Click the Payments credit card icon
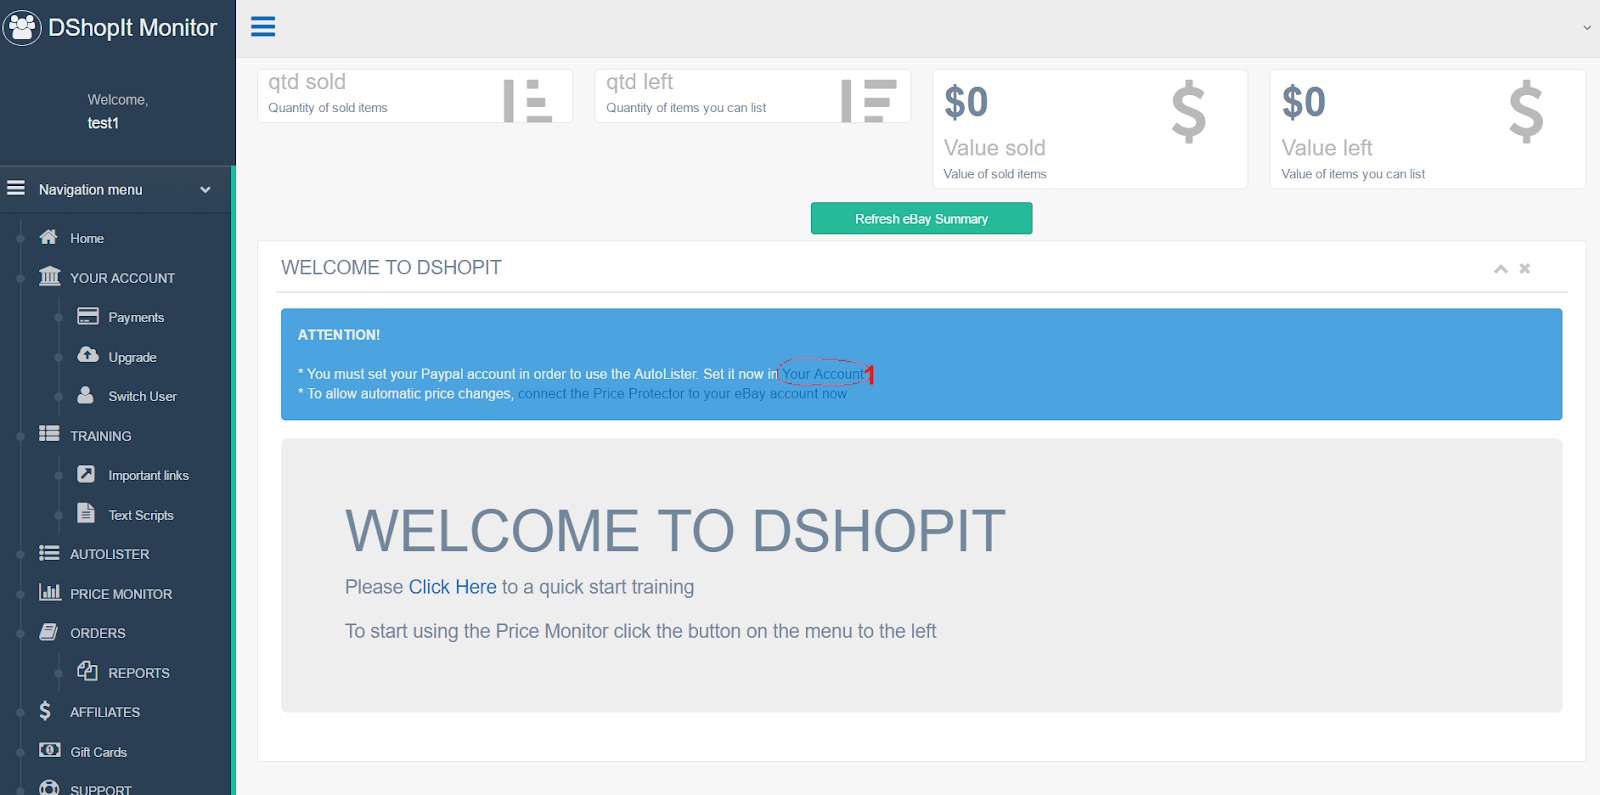 [88, 316]
